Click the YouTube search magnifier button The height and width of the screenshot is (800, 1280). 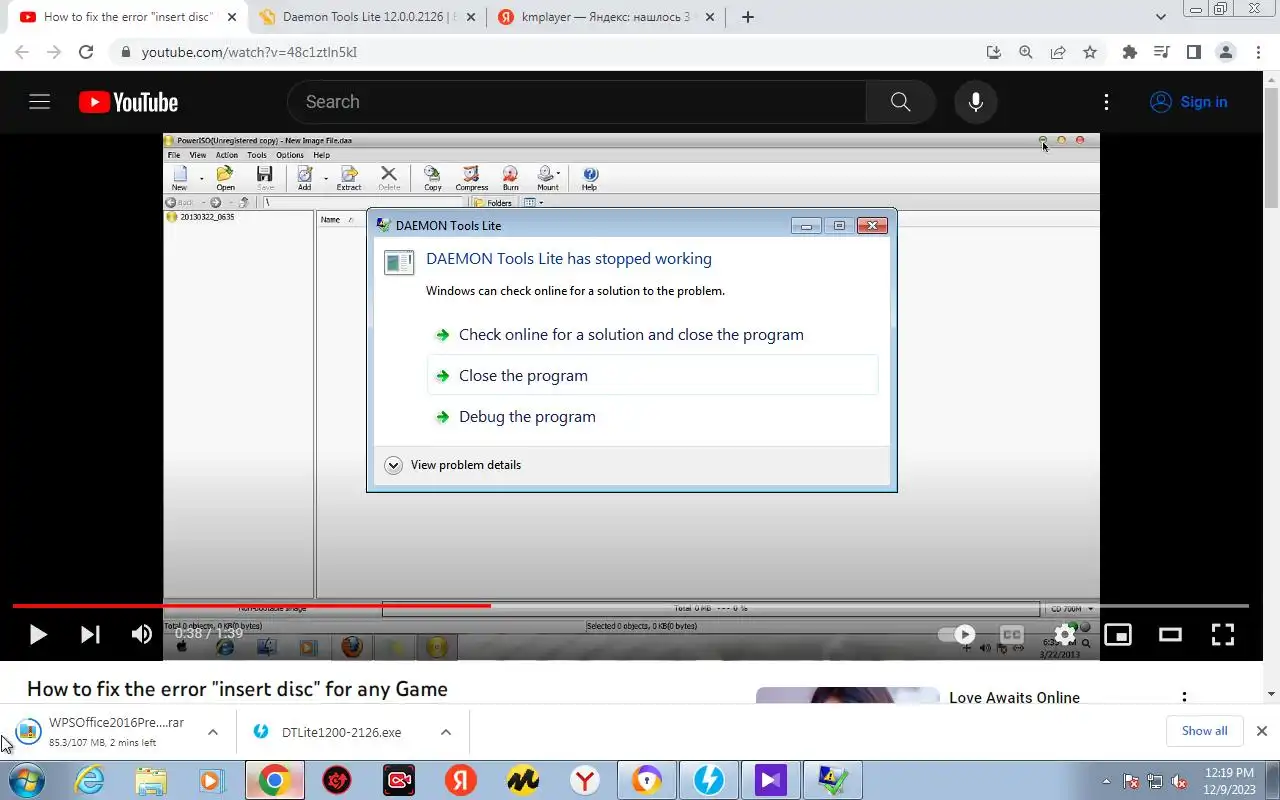pos(900,102)
